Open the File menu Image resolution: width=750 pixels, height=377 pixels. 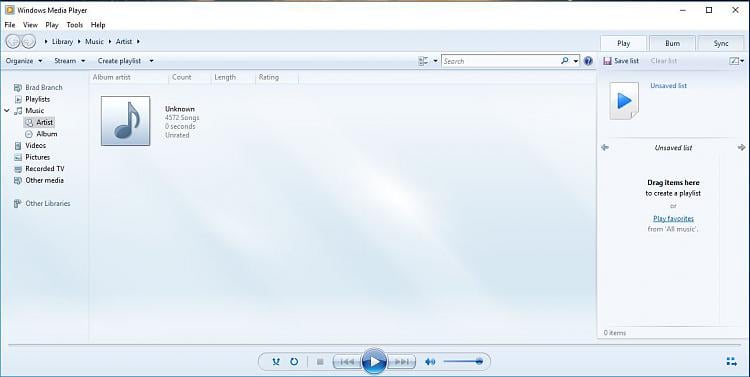point(10,25)
